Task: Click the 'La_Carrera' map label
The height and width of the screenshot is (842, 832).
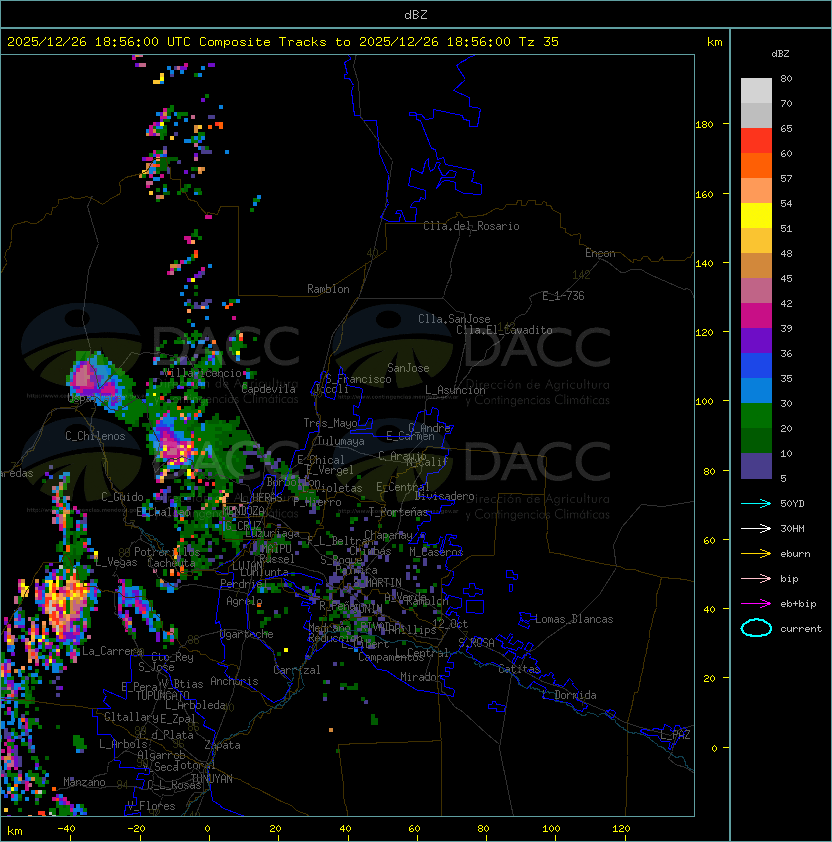Action: (x=112, y=651)
